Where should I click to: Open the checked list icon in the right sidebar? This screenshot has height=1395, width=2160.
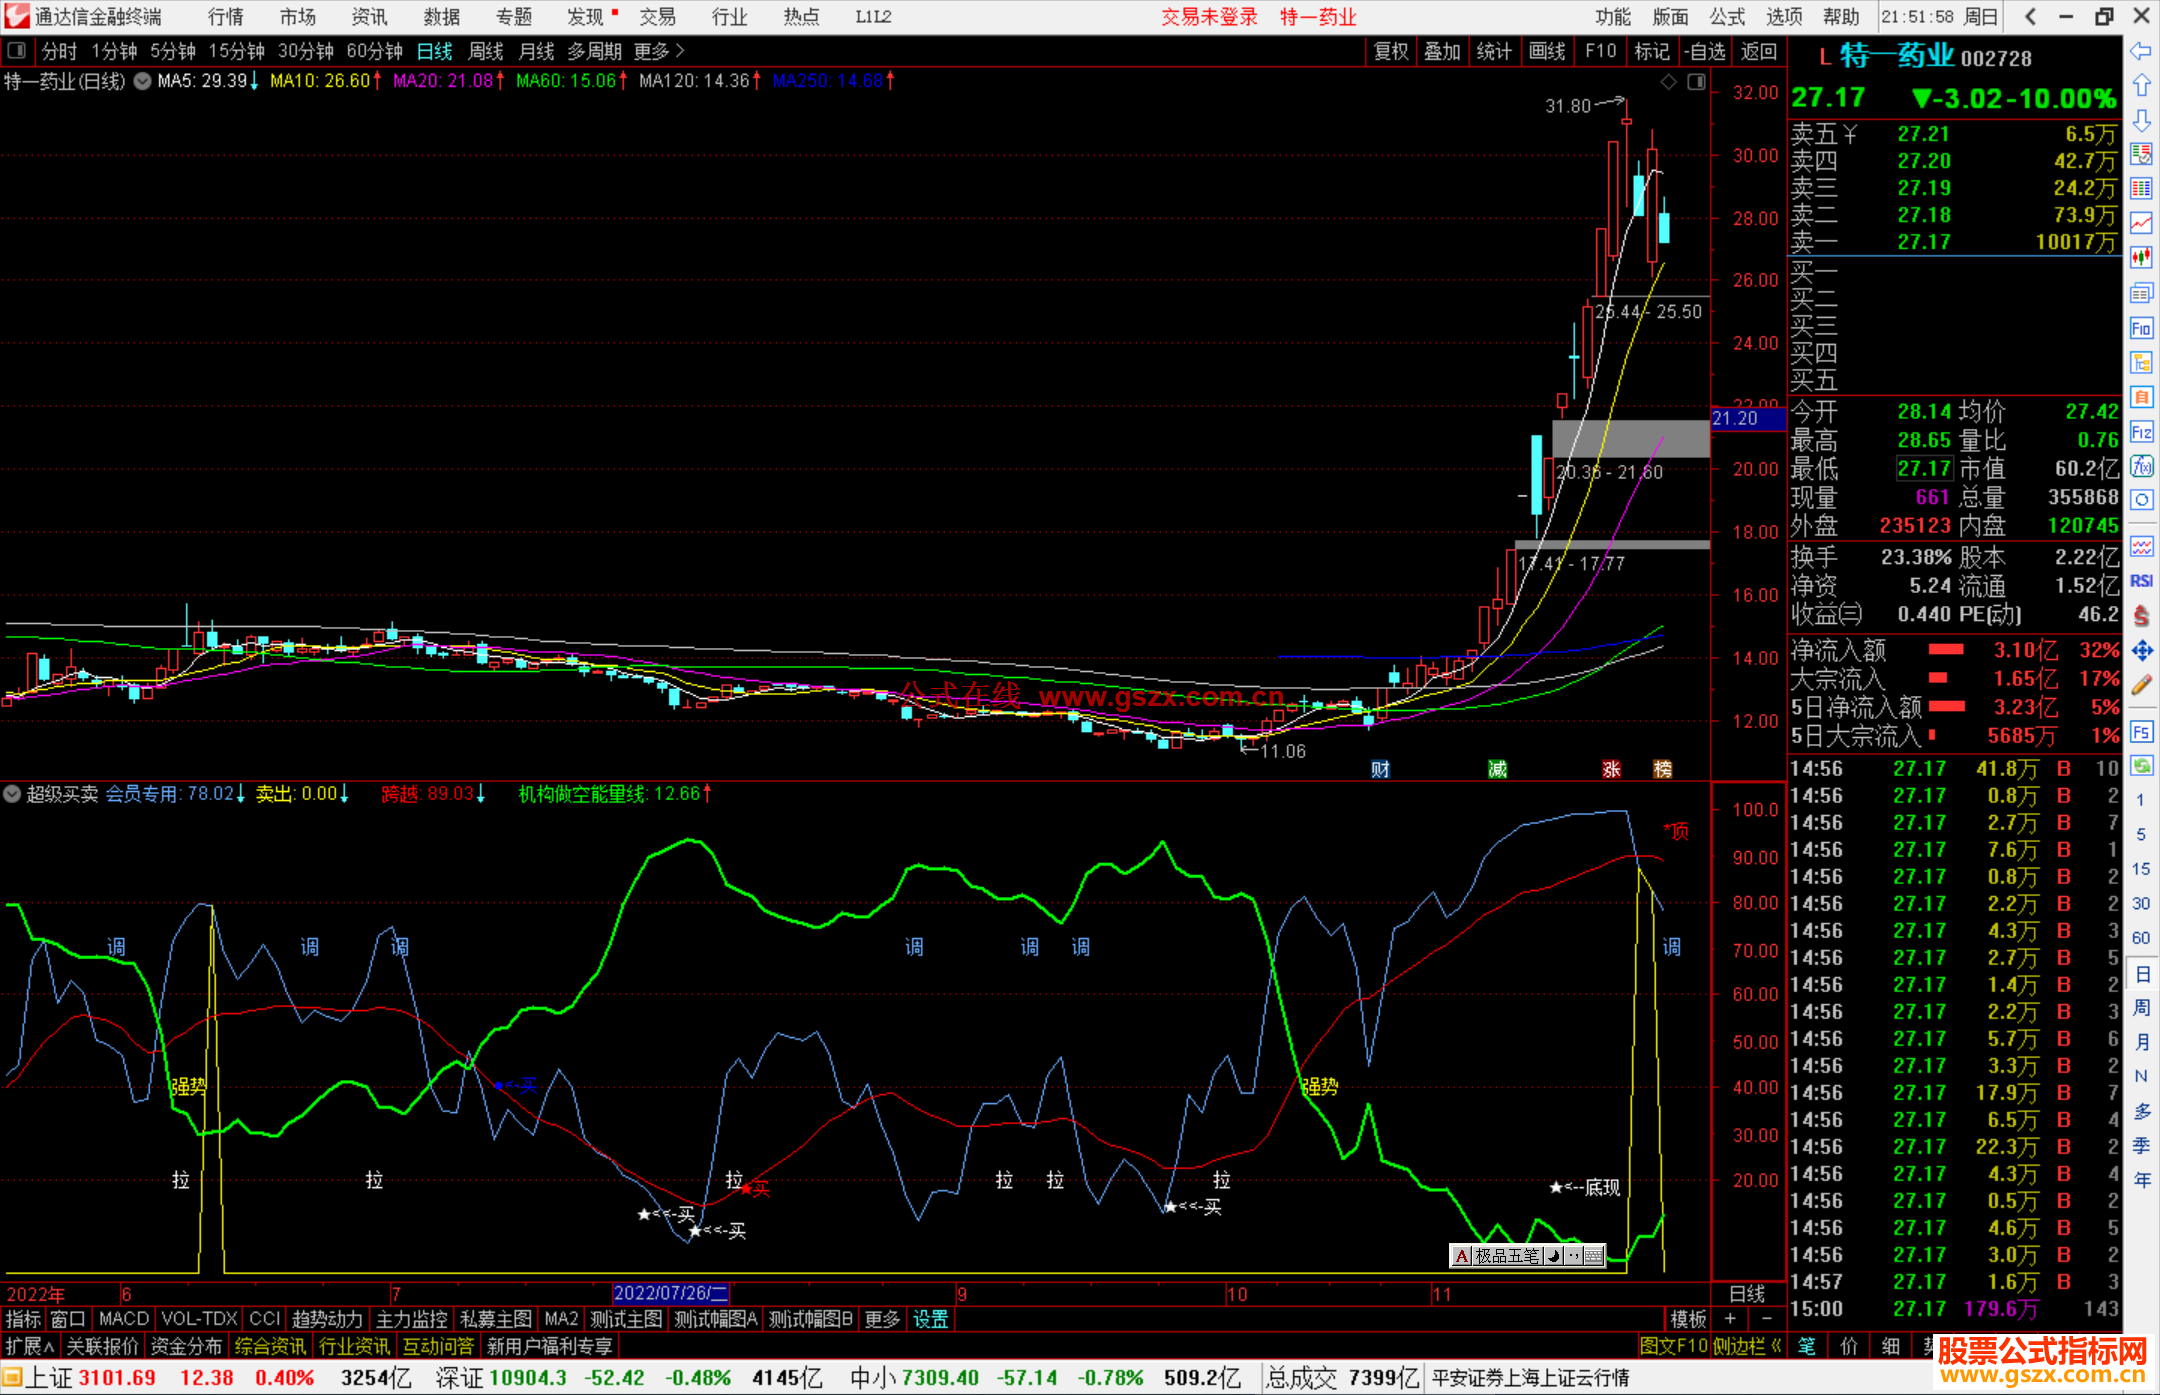[x=2141, y=154]
